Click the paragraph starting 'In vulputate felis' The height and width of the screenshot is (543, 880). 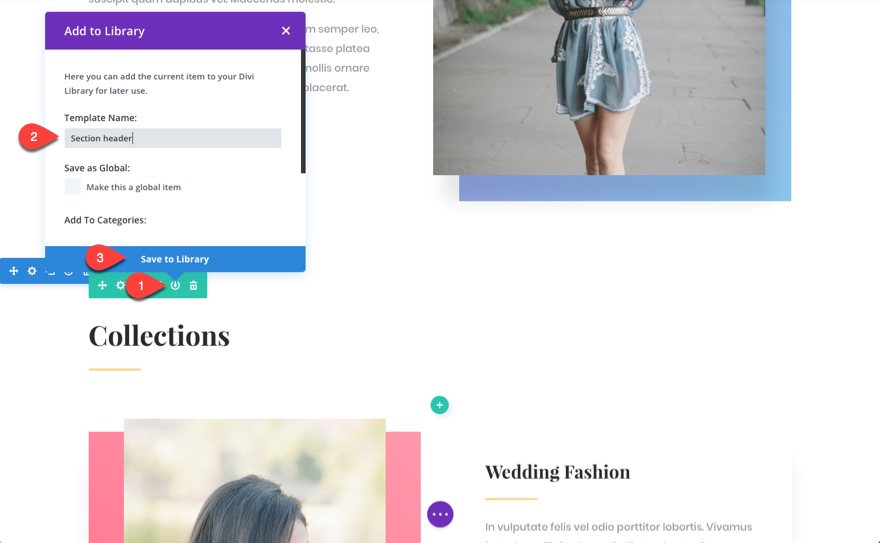pyautogui.click(x=618, y=533)
